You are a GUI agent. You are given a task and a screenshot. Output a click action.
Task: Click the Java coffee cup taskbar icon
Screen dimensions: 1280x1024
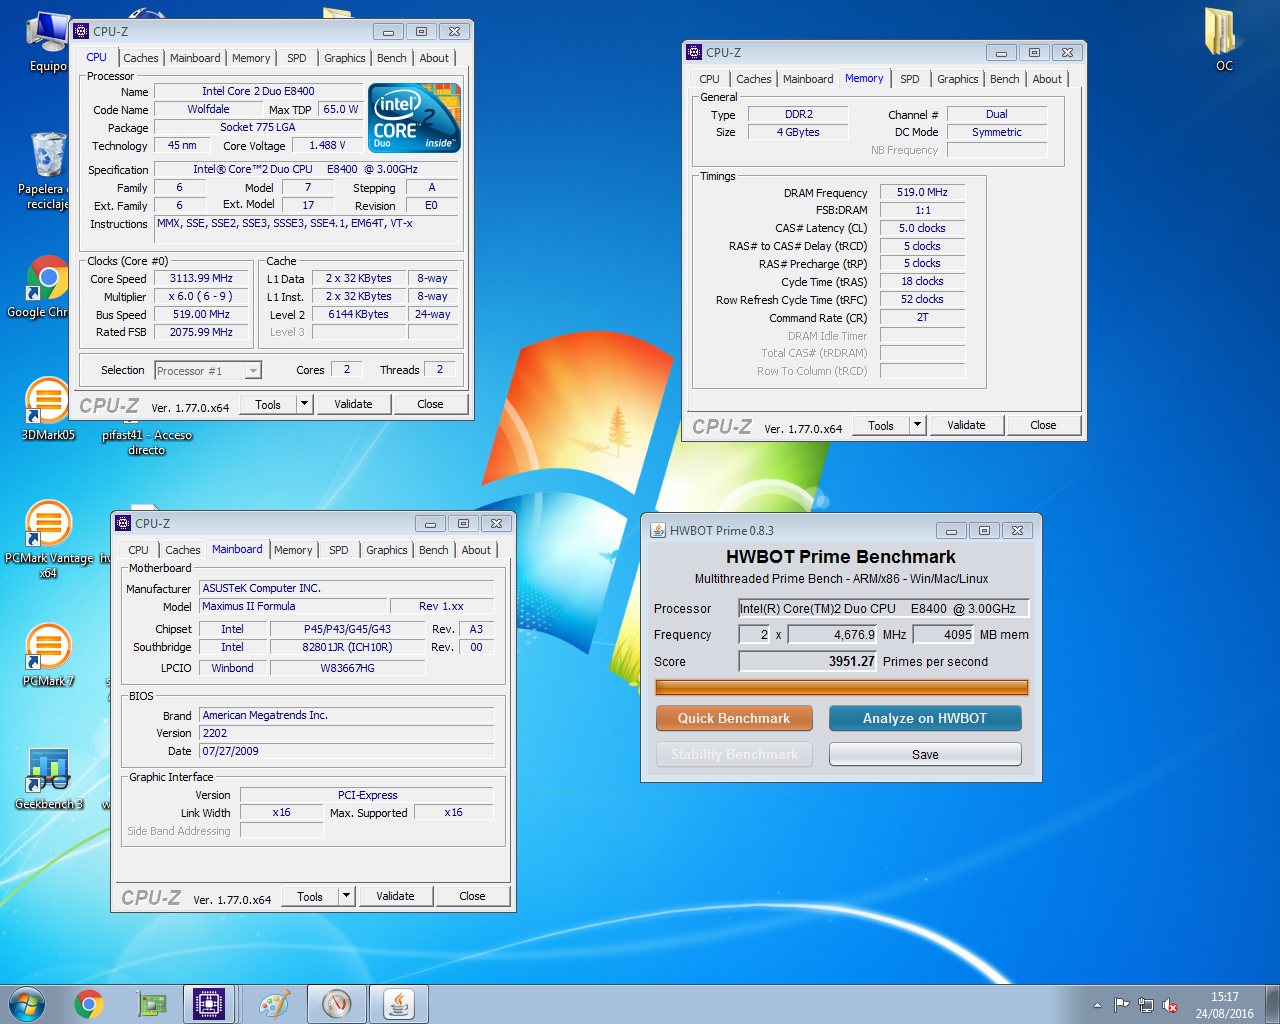(x=398, y=1004)
